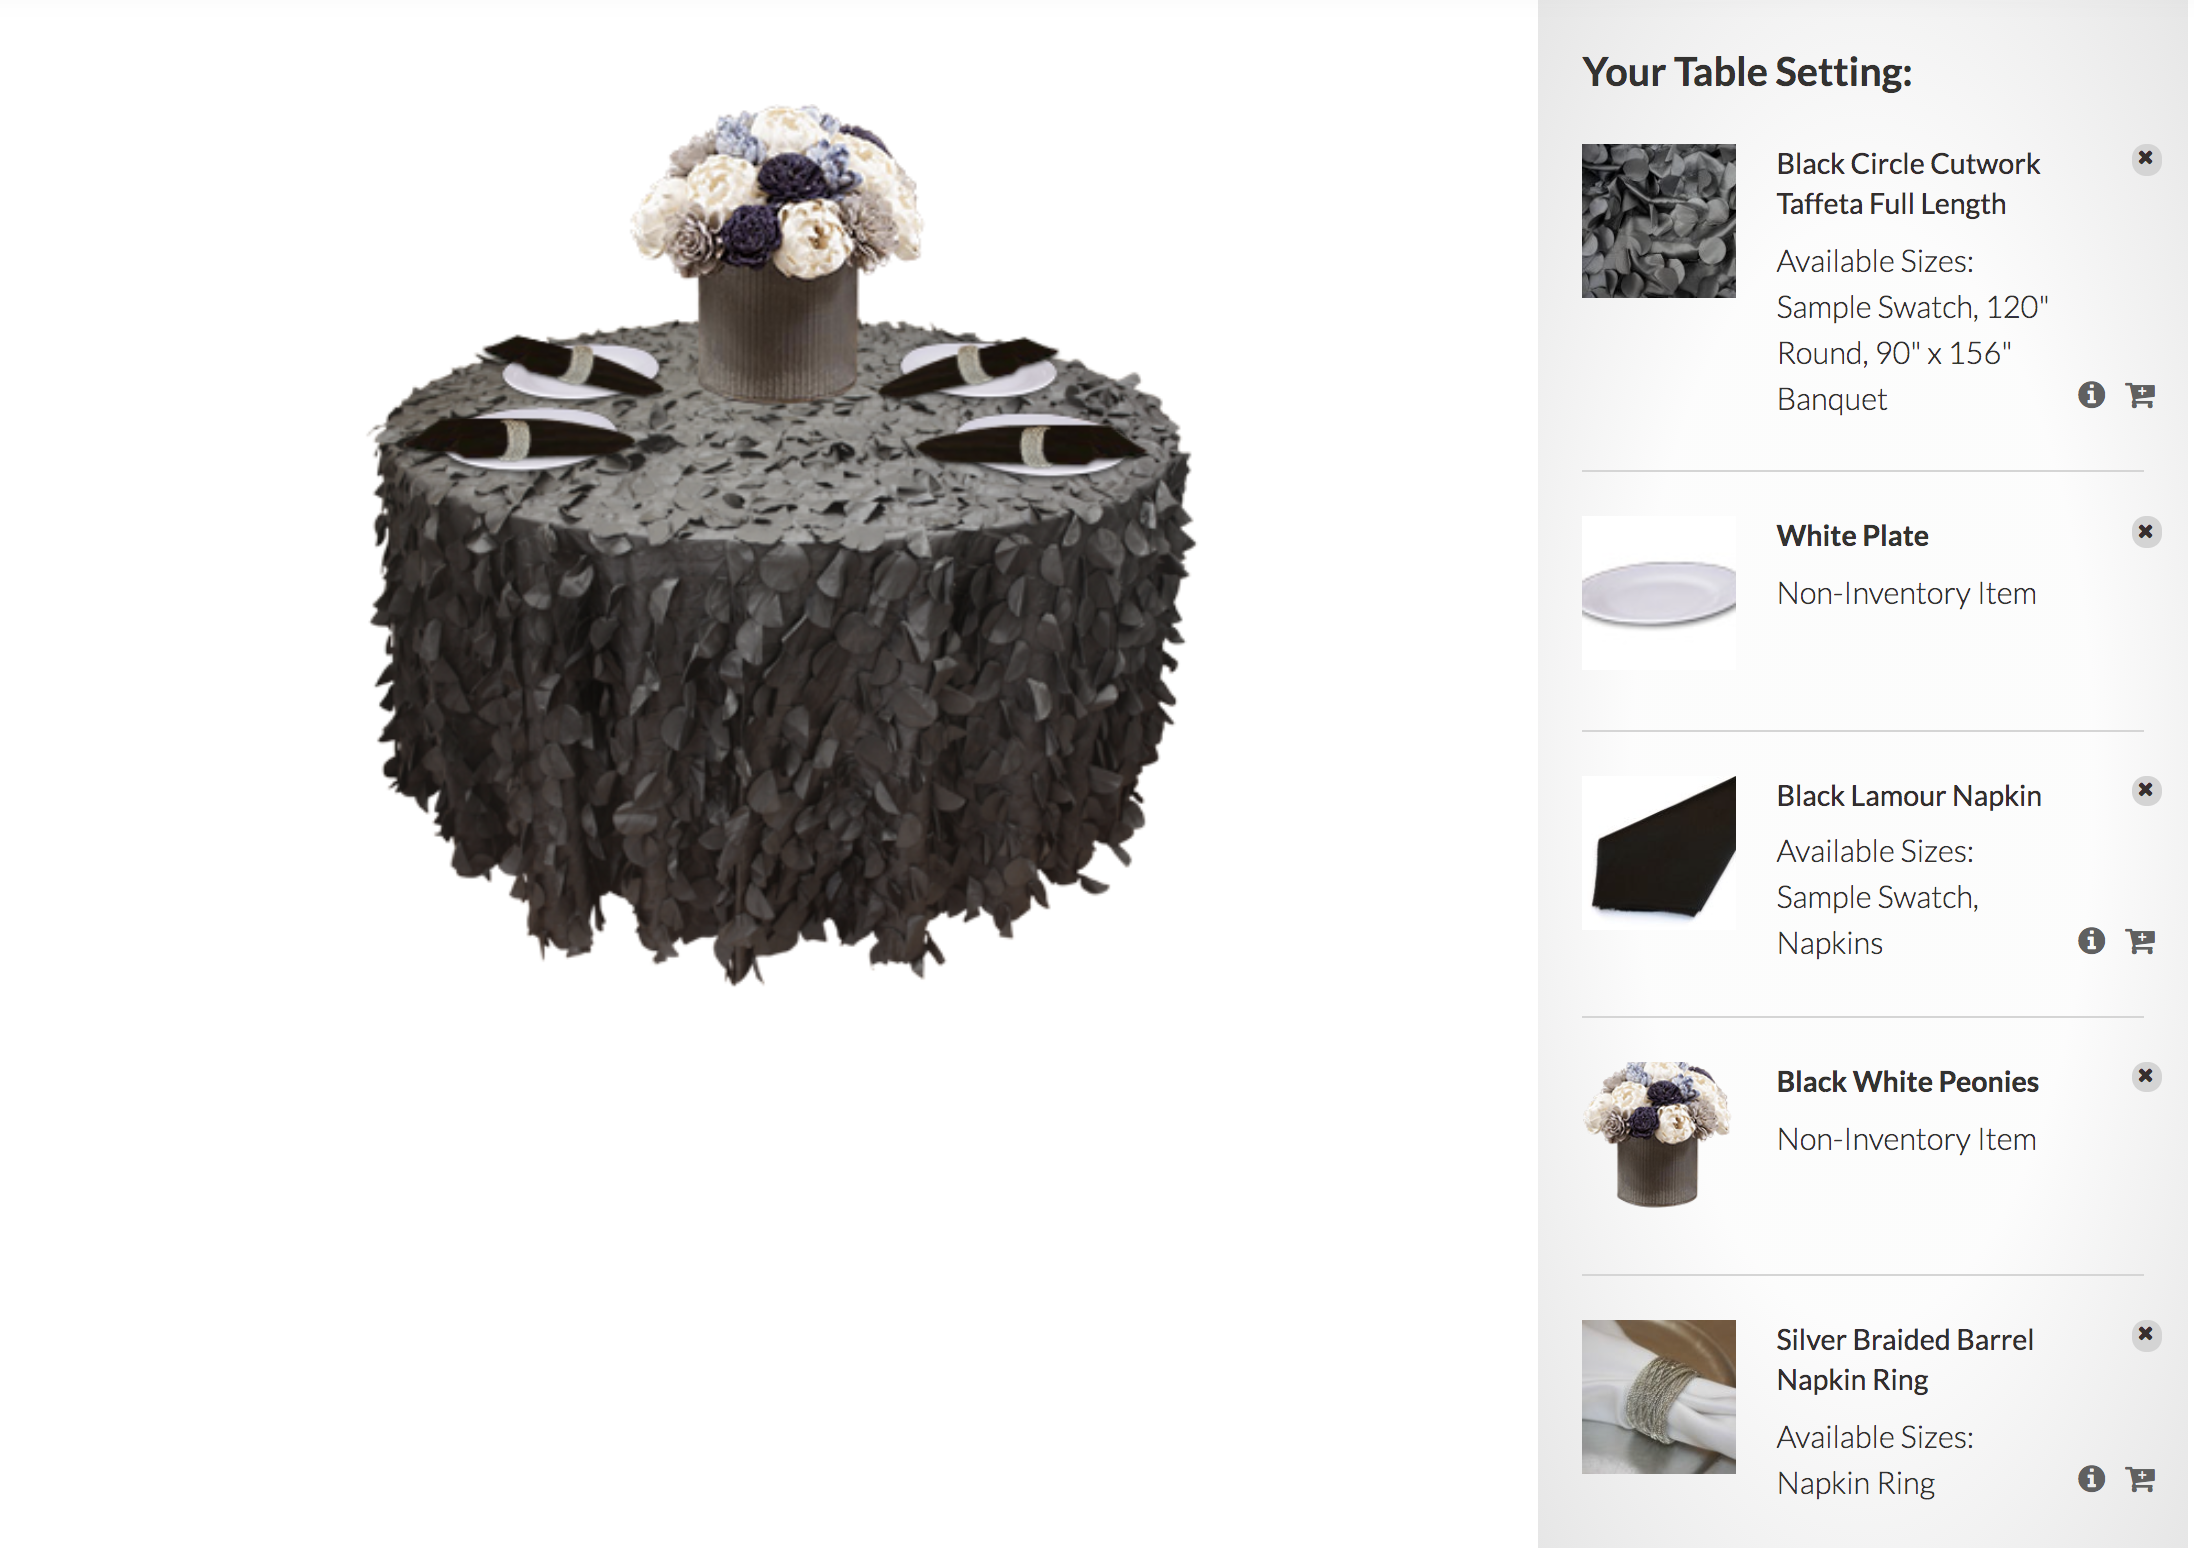This screenshot has width=2194, height=1548.
Task: Remove Black White Peonies centerpiece
Action: point(2145,1077)
